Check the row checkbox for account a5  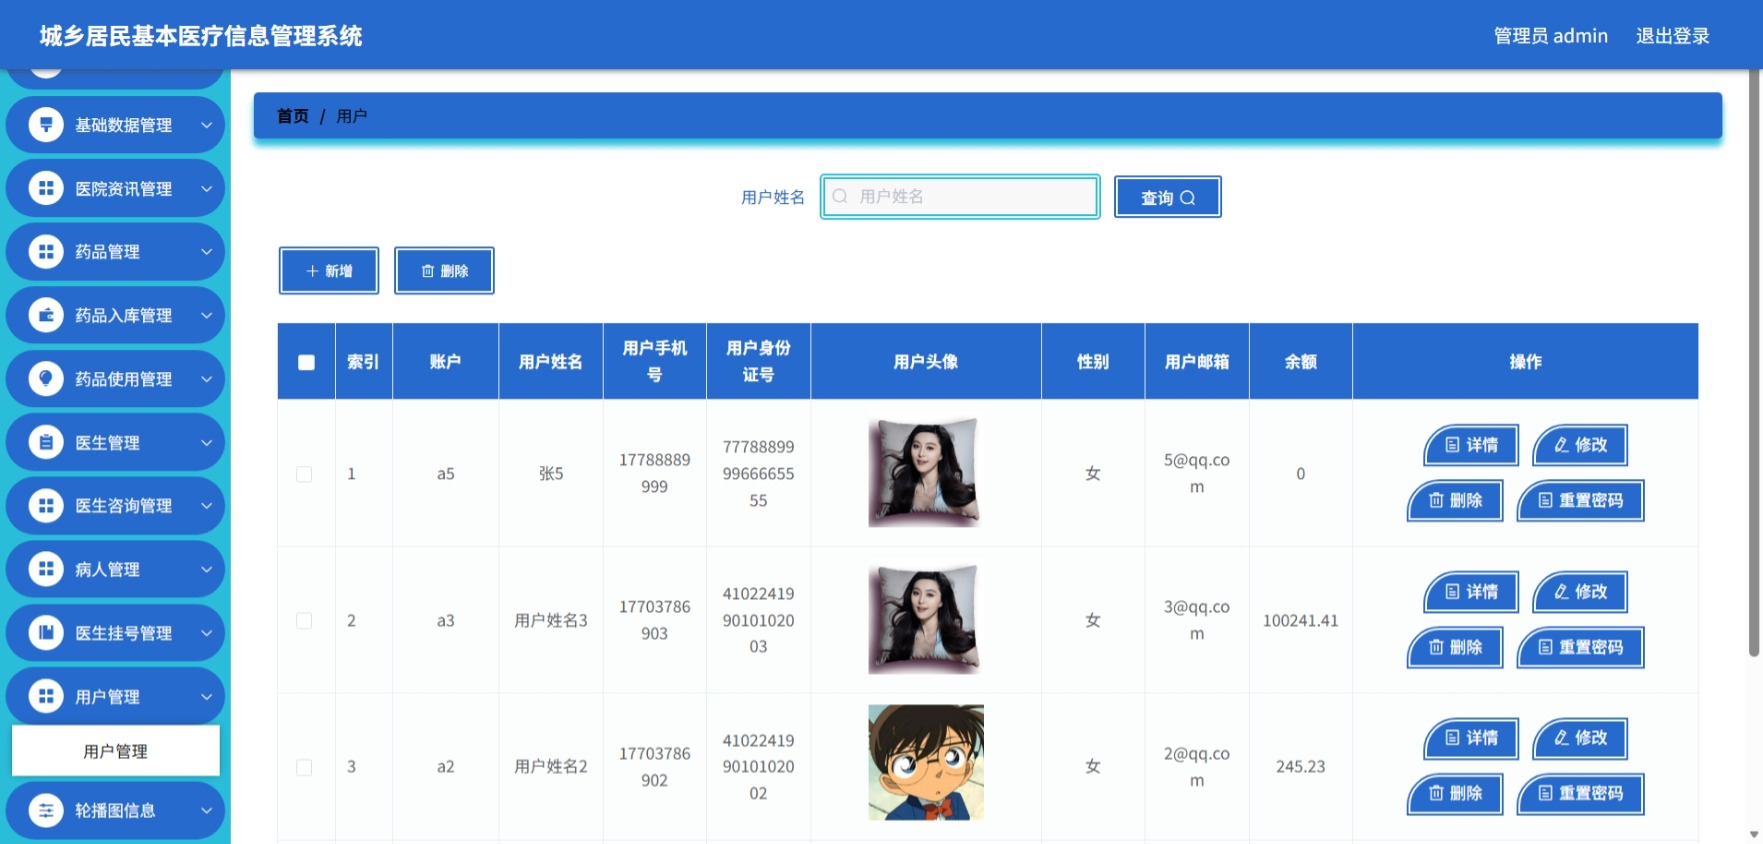[x=304, y=474]
